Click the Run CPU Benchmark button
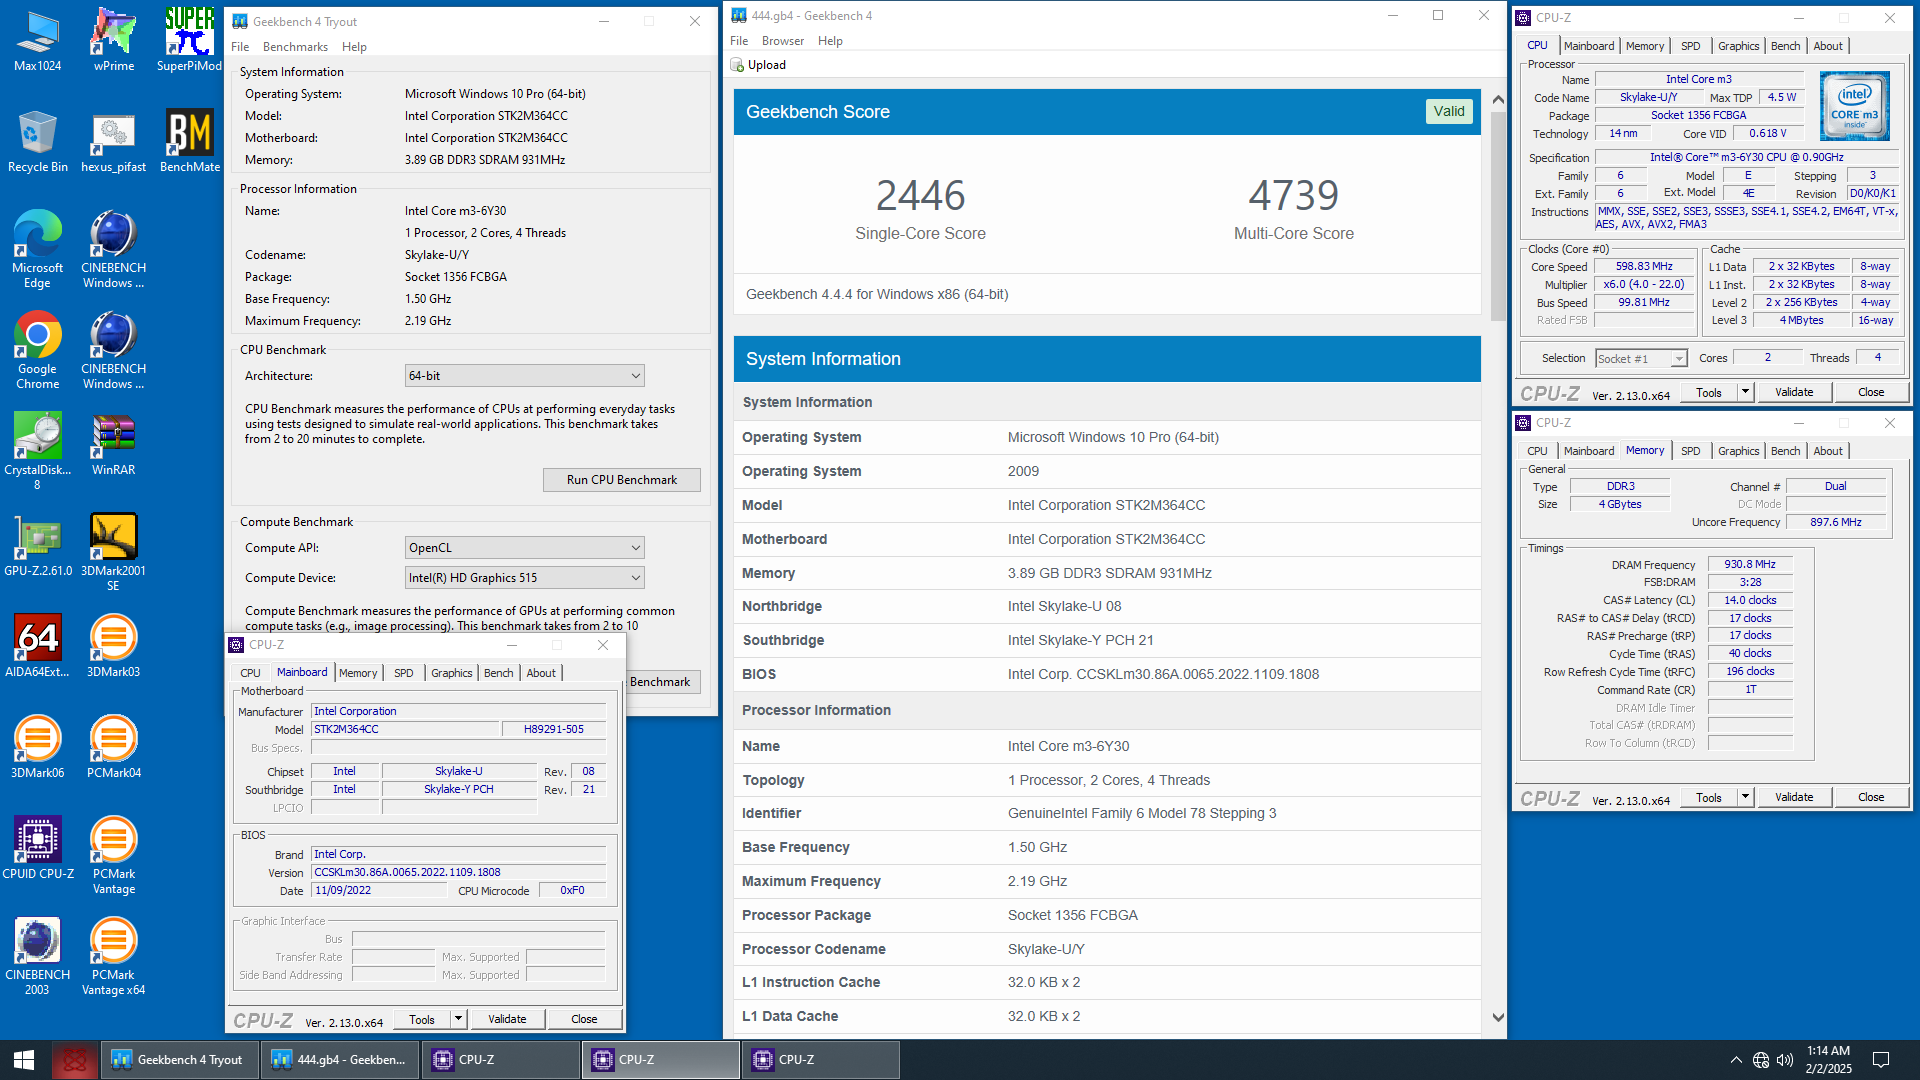The image size is (1920, 1080). pos(621,480)
